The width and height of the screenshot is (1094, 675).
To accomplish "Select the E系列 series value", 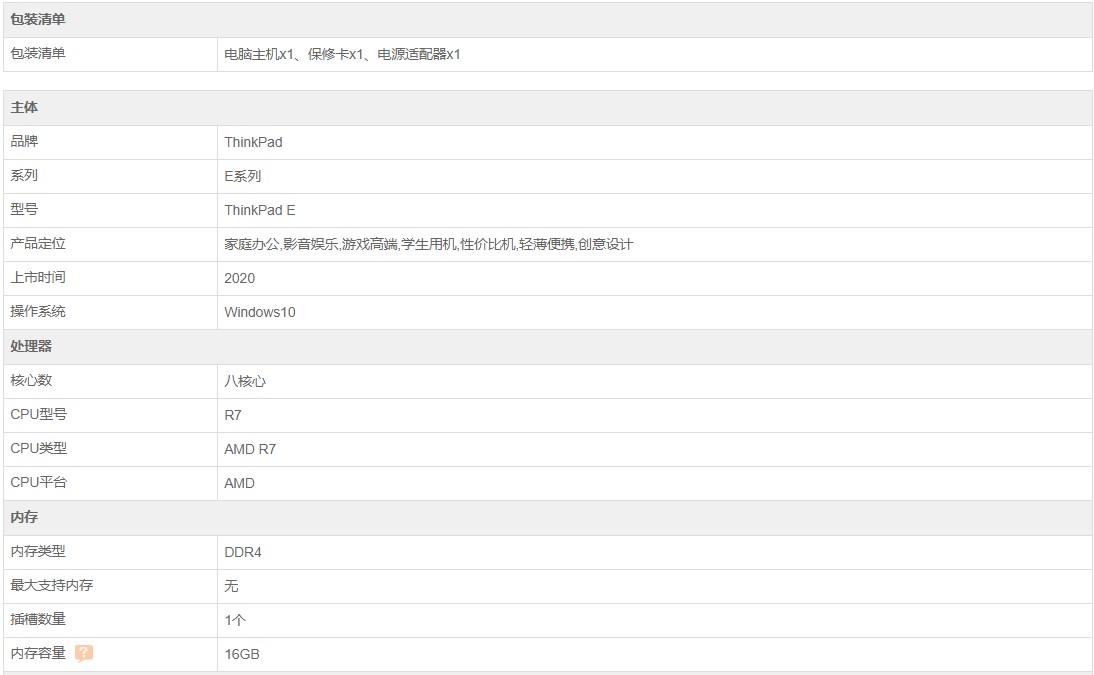I will point(242,177).
